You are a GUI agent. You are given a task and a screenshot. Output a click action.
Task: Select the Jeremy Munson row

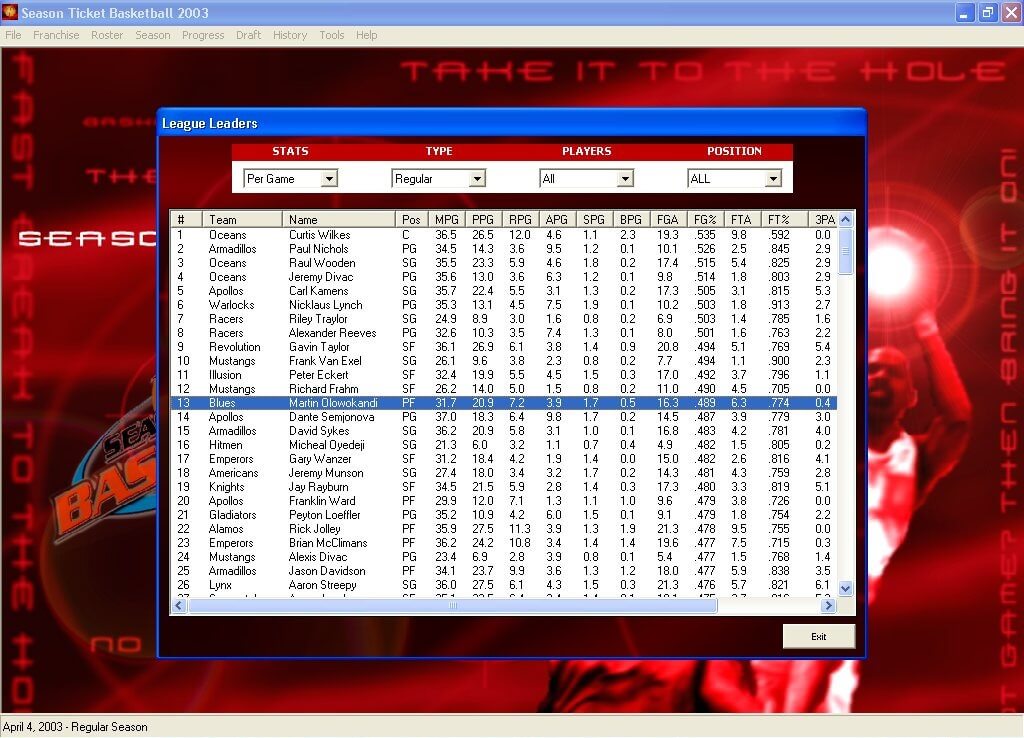[504, 473]
